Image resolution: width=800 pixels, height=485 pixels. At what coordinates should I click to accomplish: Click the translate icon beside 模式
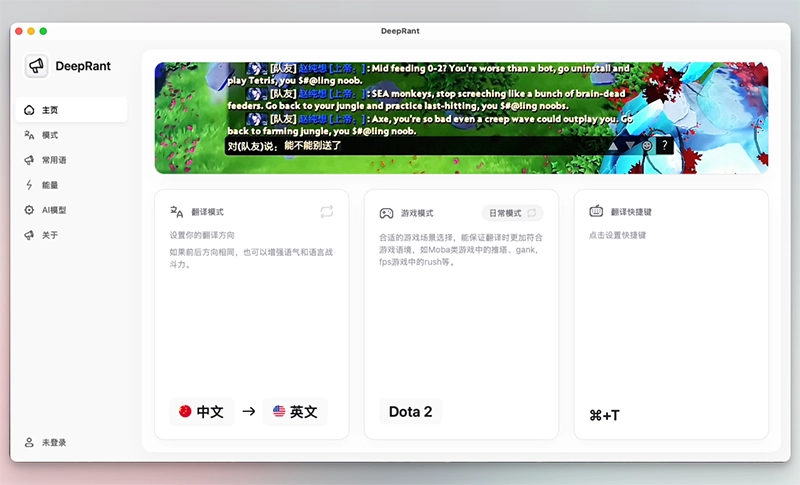click(29, 135)
